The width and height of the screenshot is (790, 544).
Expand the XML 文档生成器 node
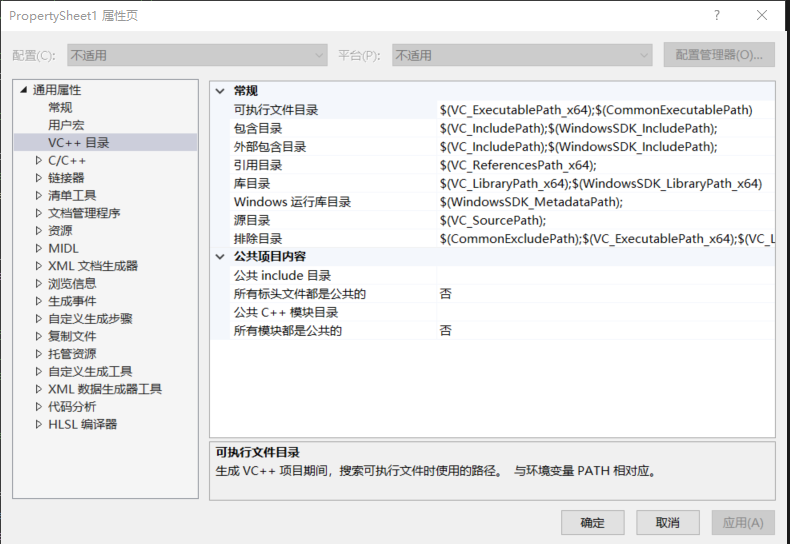tap(39, 266)
